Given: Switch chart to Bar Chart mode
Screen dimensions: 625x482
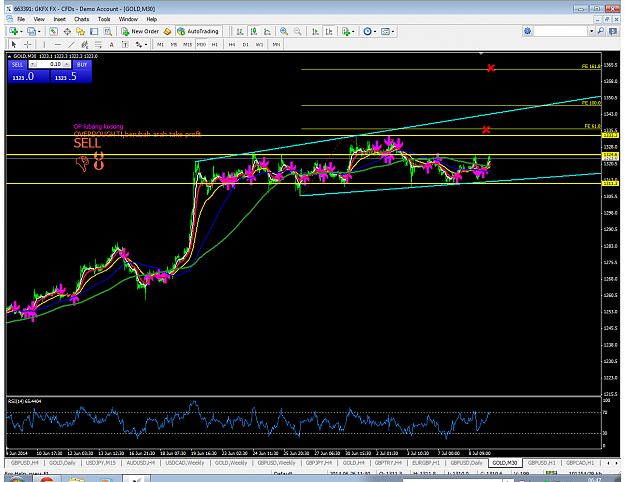Looking at the screenshot, I should point(240,31).
